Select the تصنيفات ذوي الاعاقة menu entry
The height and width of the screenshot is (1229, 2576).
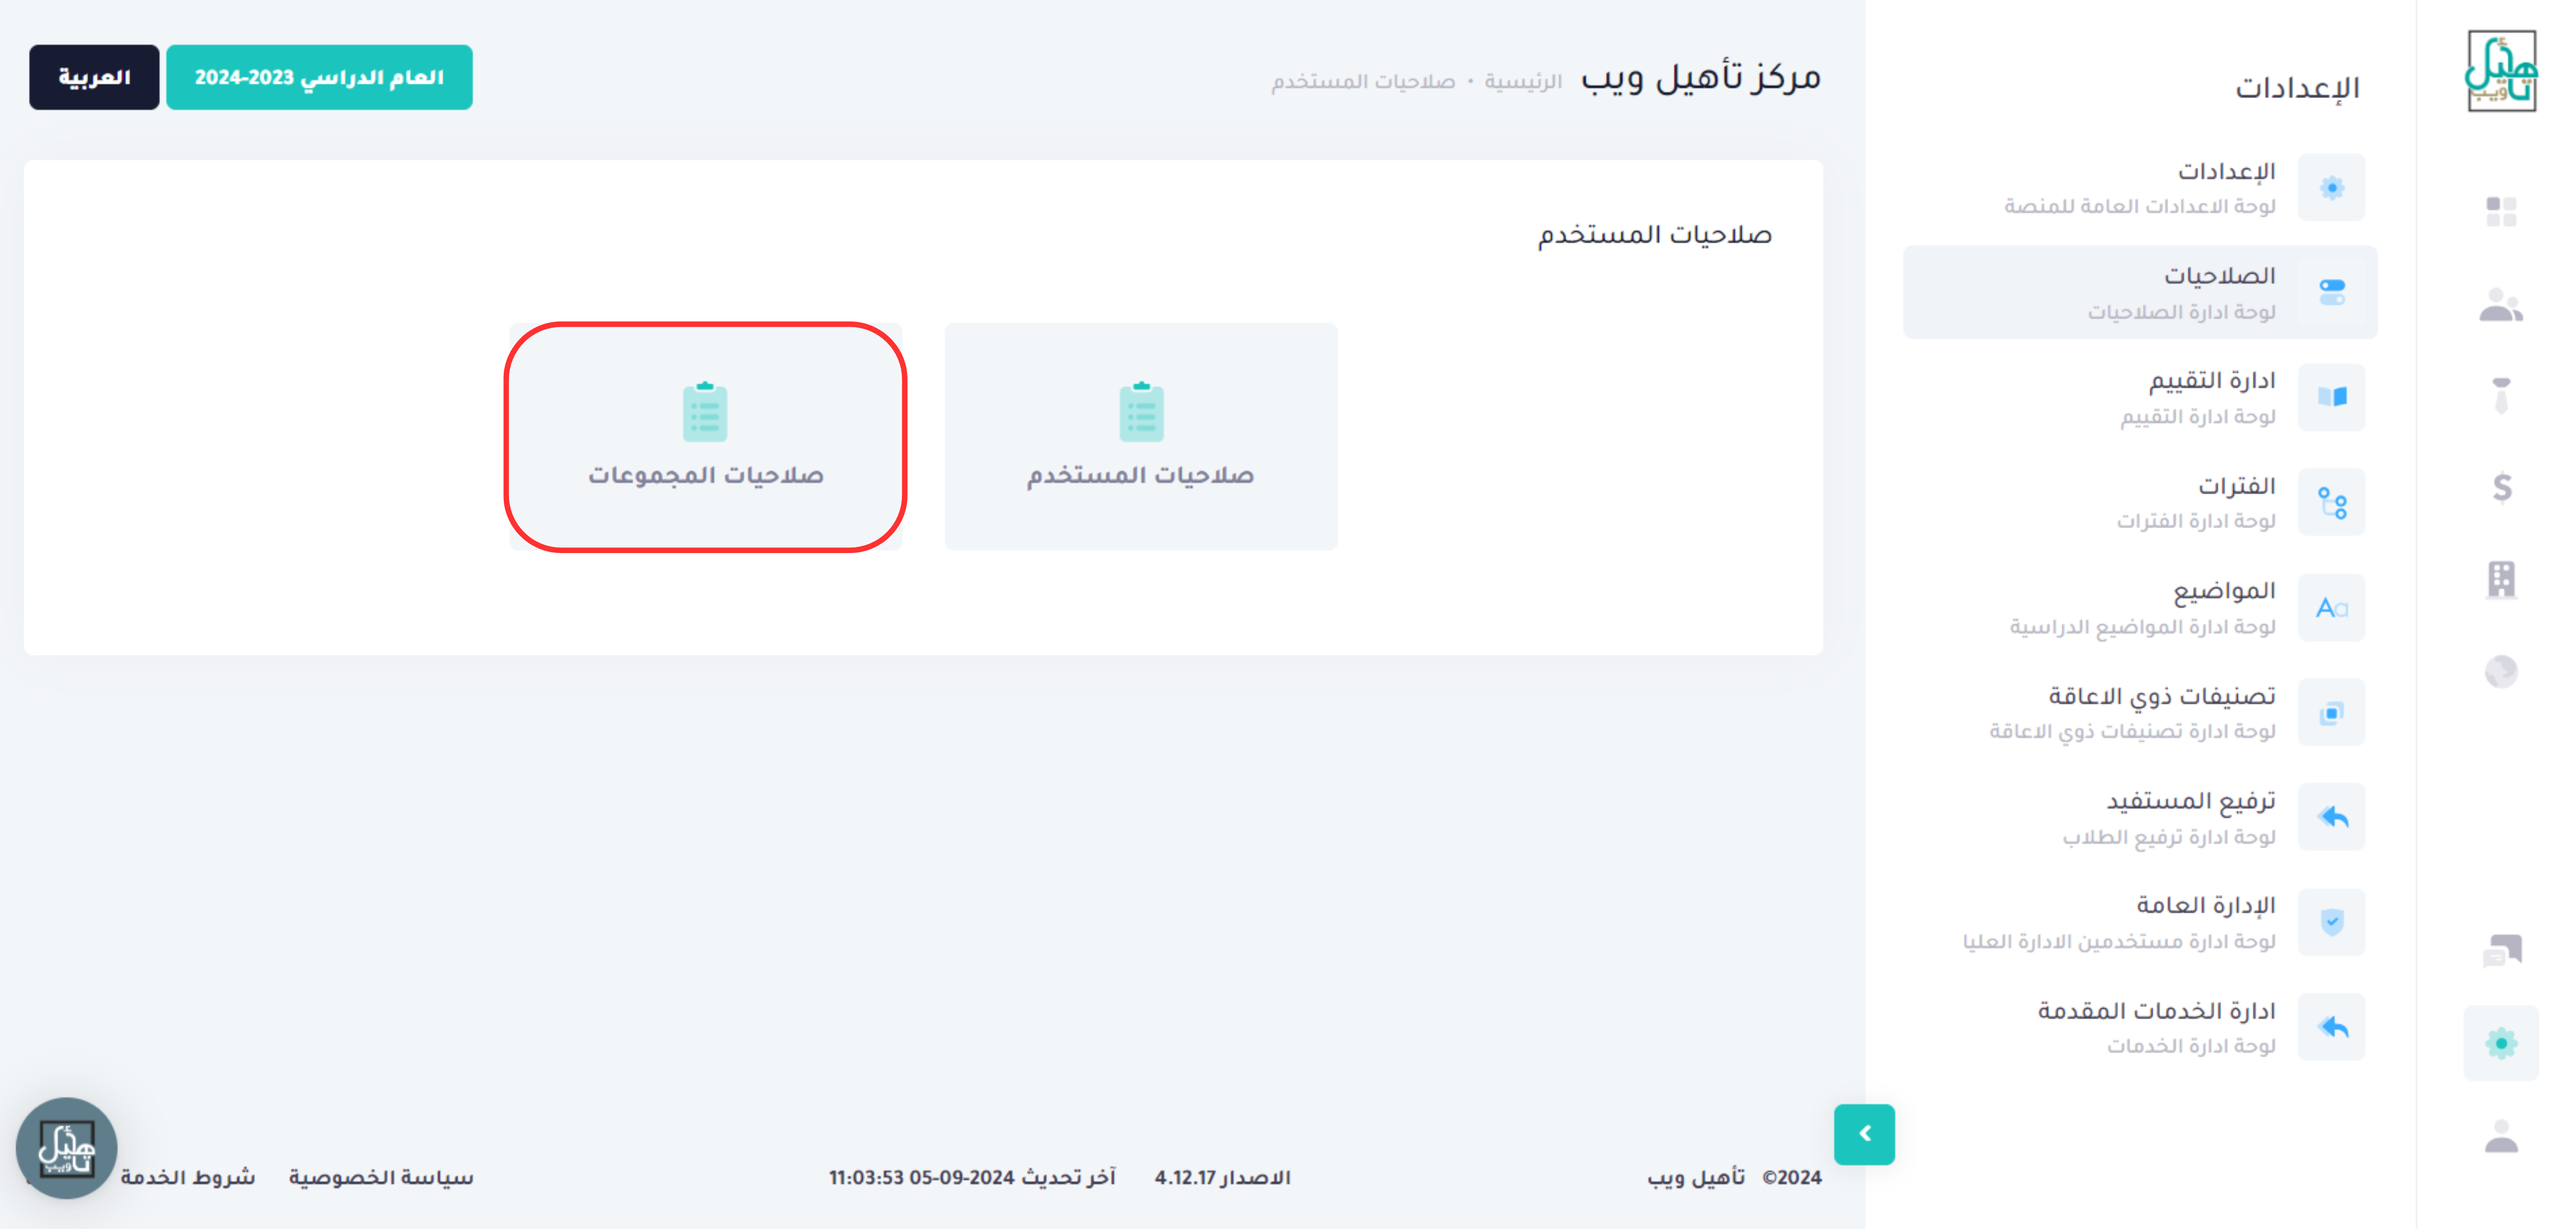(x=2140, y=712)
